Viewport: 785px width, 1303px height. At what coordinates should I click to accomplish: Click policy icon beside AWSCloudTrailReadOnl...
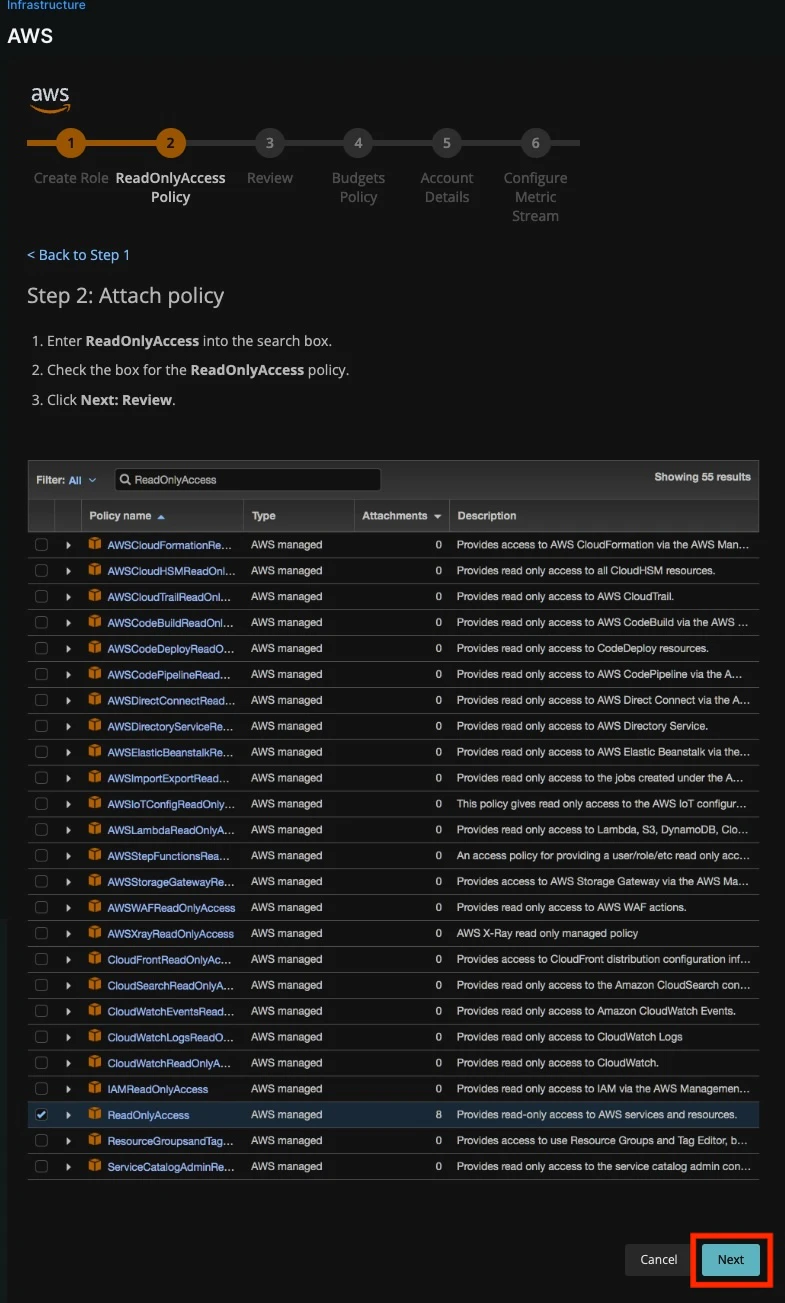click(95, 596)
